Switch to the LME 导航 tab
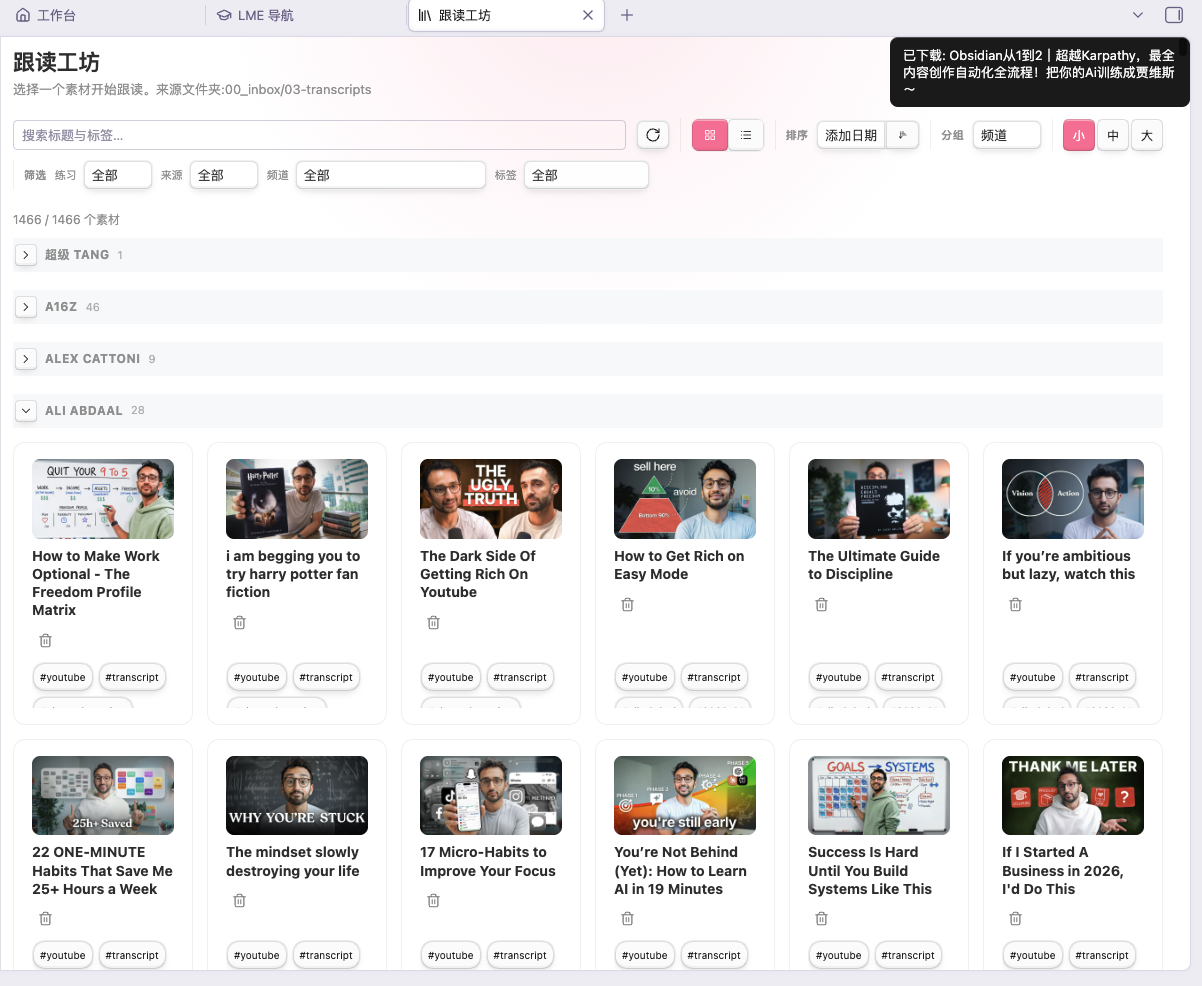1202x986 pixels. tap(305, 15)
